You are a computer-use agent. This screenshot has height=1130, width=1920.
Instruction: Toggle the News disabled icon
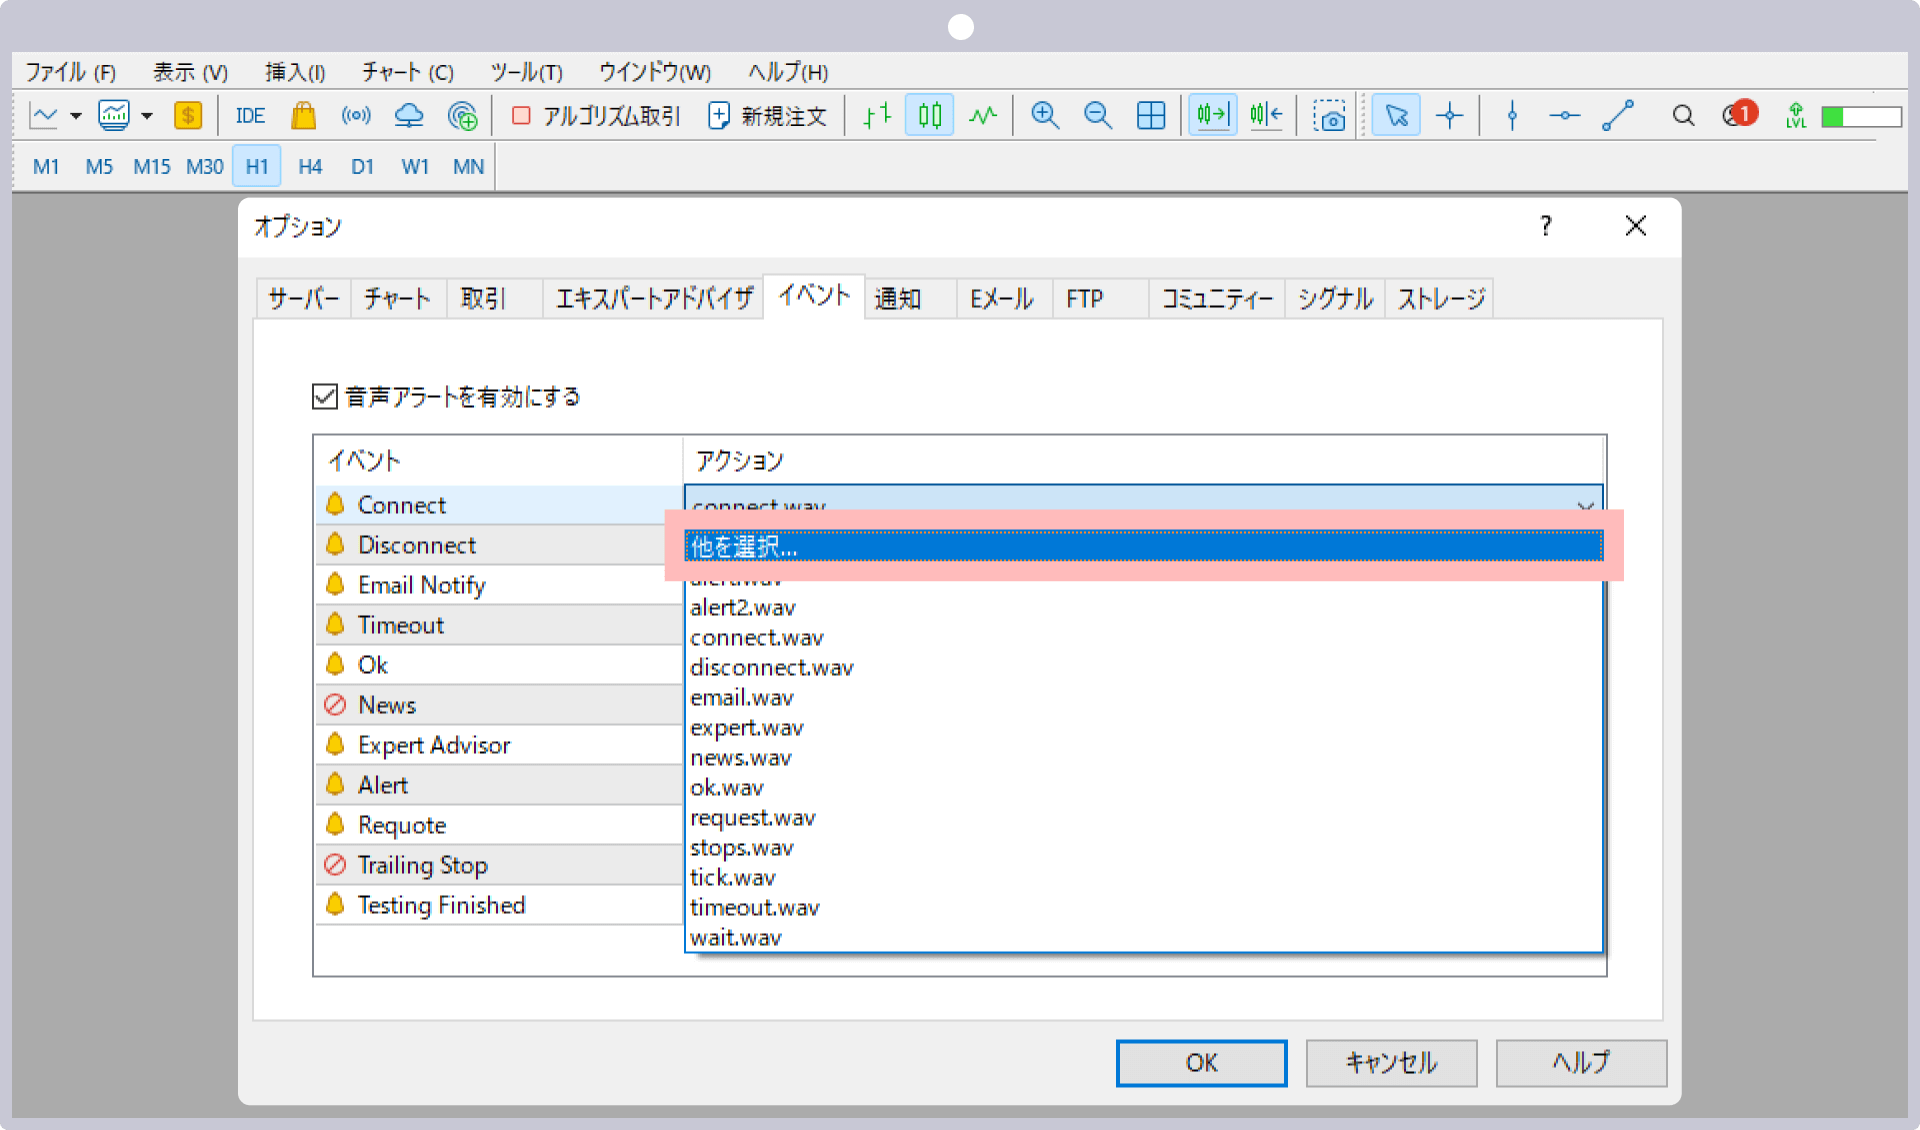(x=335, y=705)
